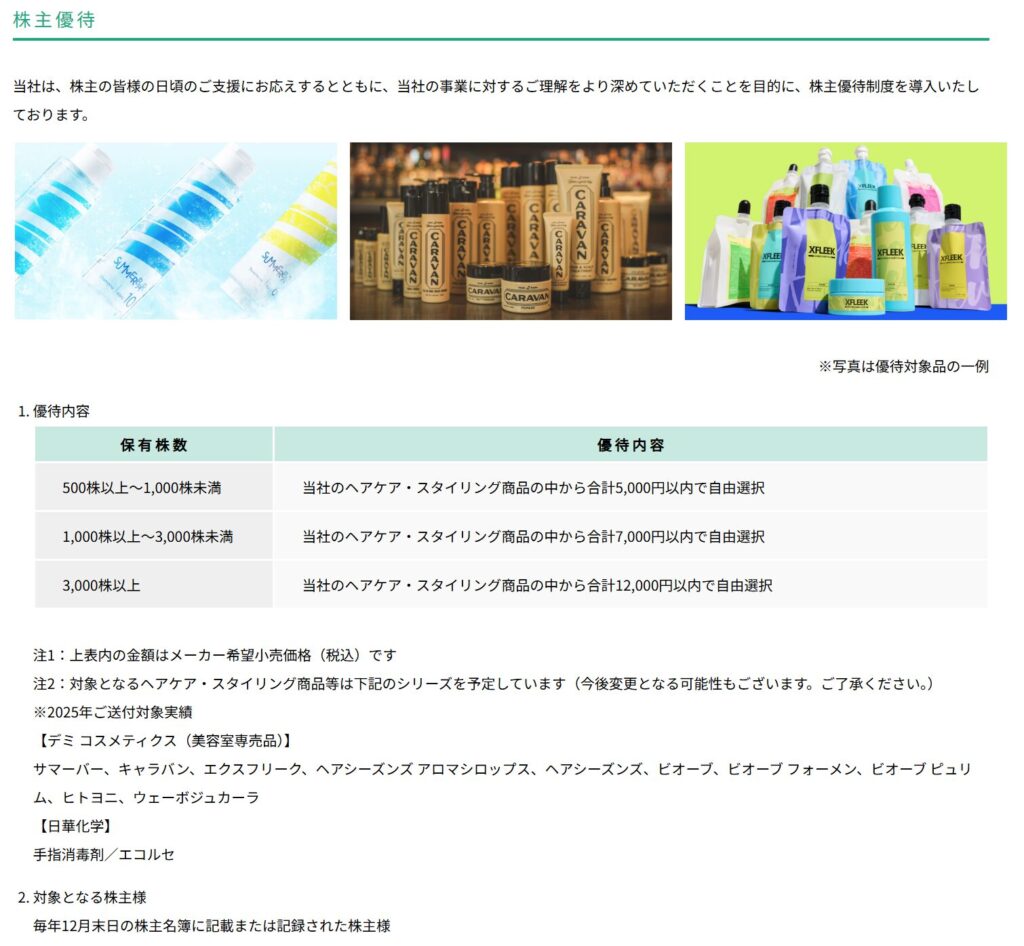The height and width of the screenshot is (946, 1024).
Task: Click the ※2025年ご送付対象実績 line
Action: (x=113, y=712)
